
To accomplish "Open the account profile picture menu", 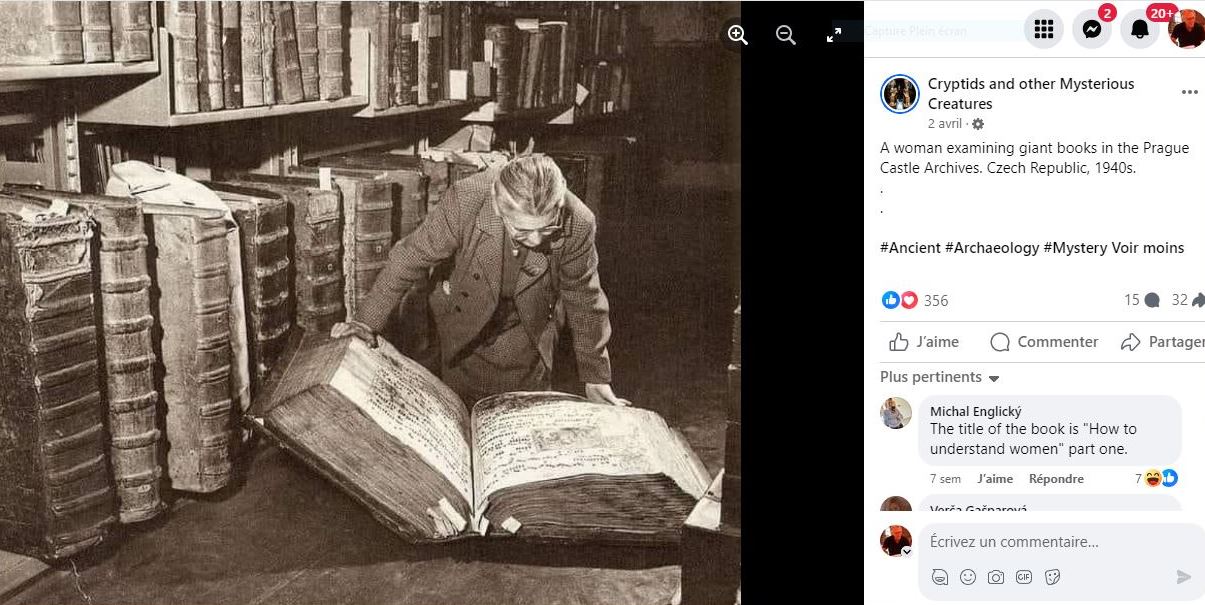I will click(x=1187, y=29).
